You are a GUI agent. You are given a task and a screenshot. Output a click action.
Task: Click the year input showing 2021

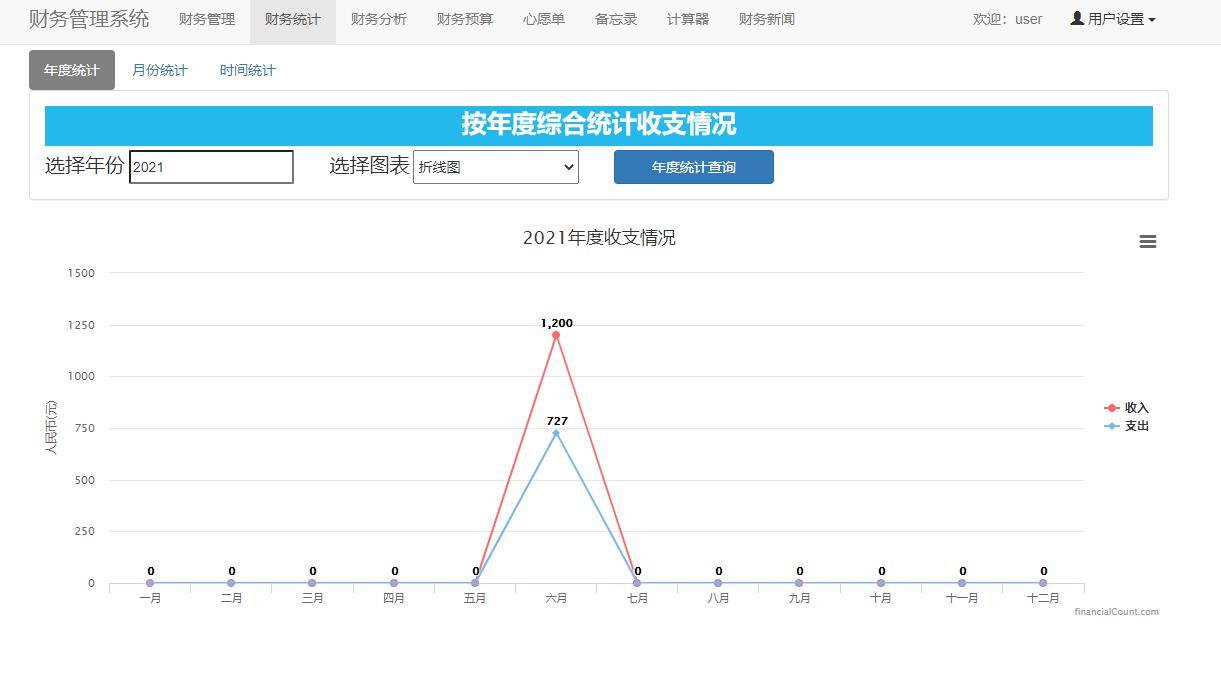[x=211, y=166]
